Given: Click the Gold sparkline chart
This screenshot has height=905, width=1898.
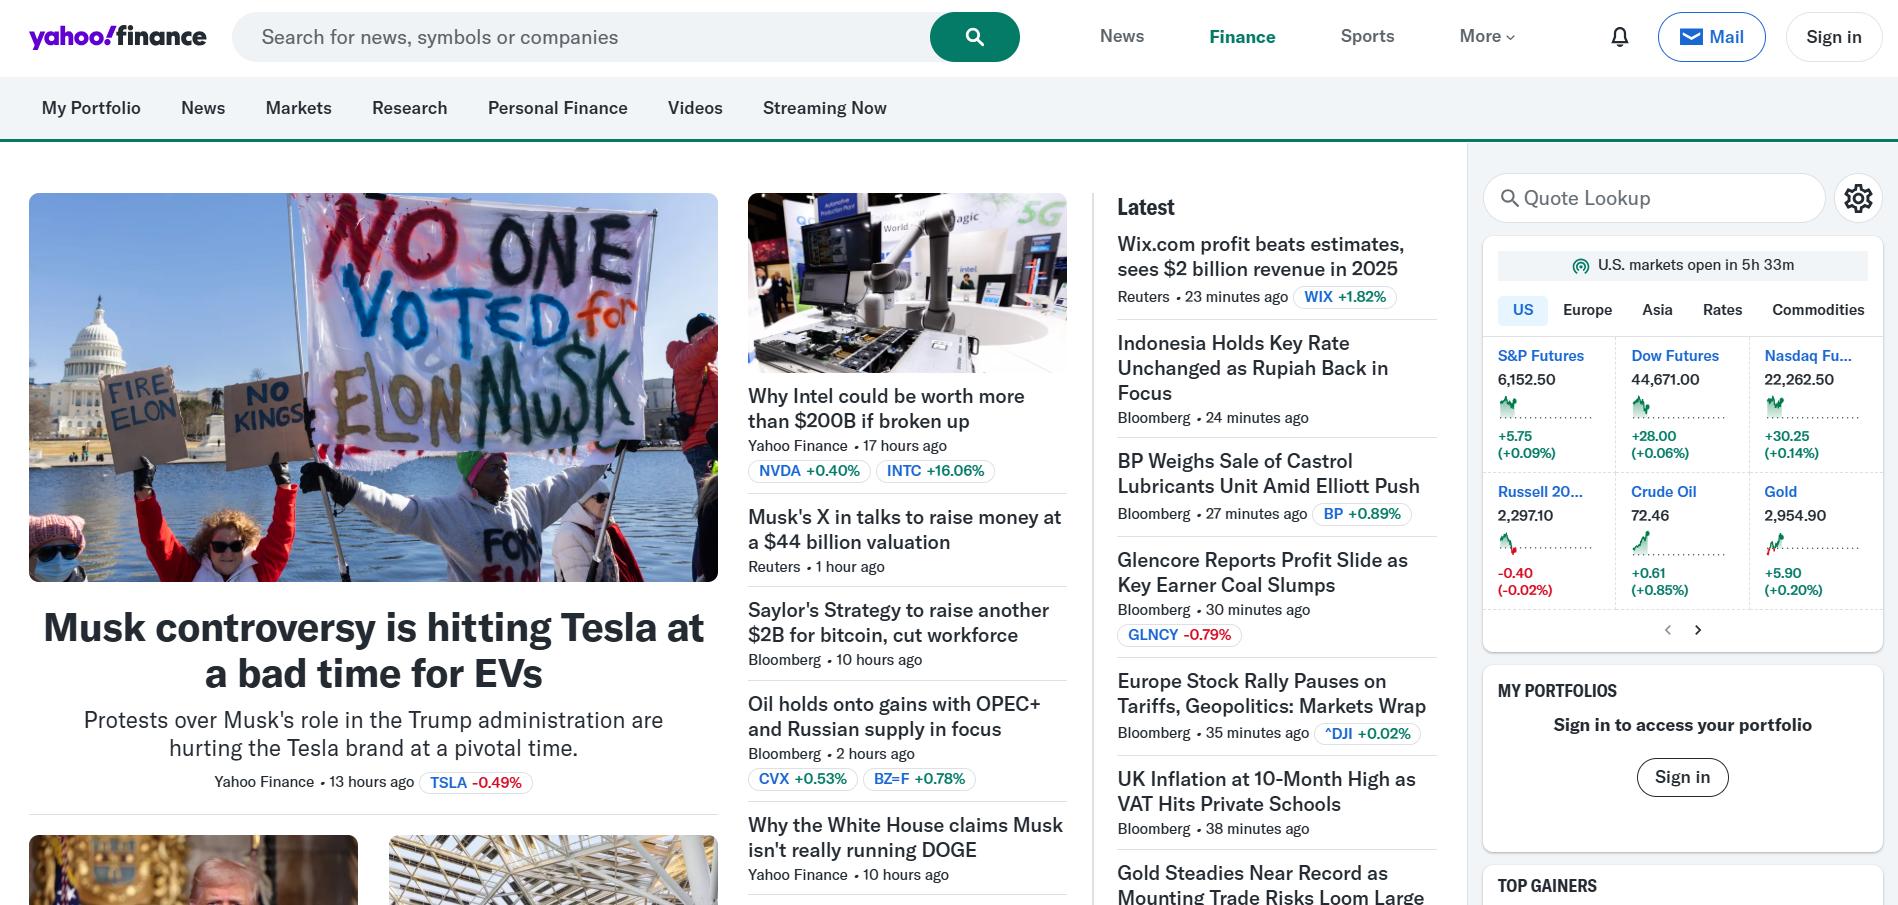Looking at the screenshot, I should tap(1811, 544).
